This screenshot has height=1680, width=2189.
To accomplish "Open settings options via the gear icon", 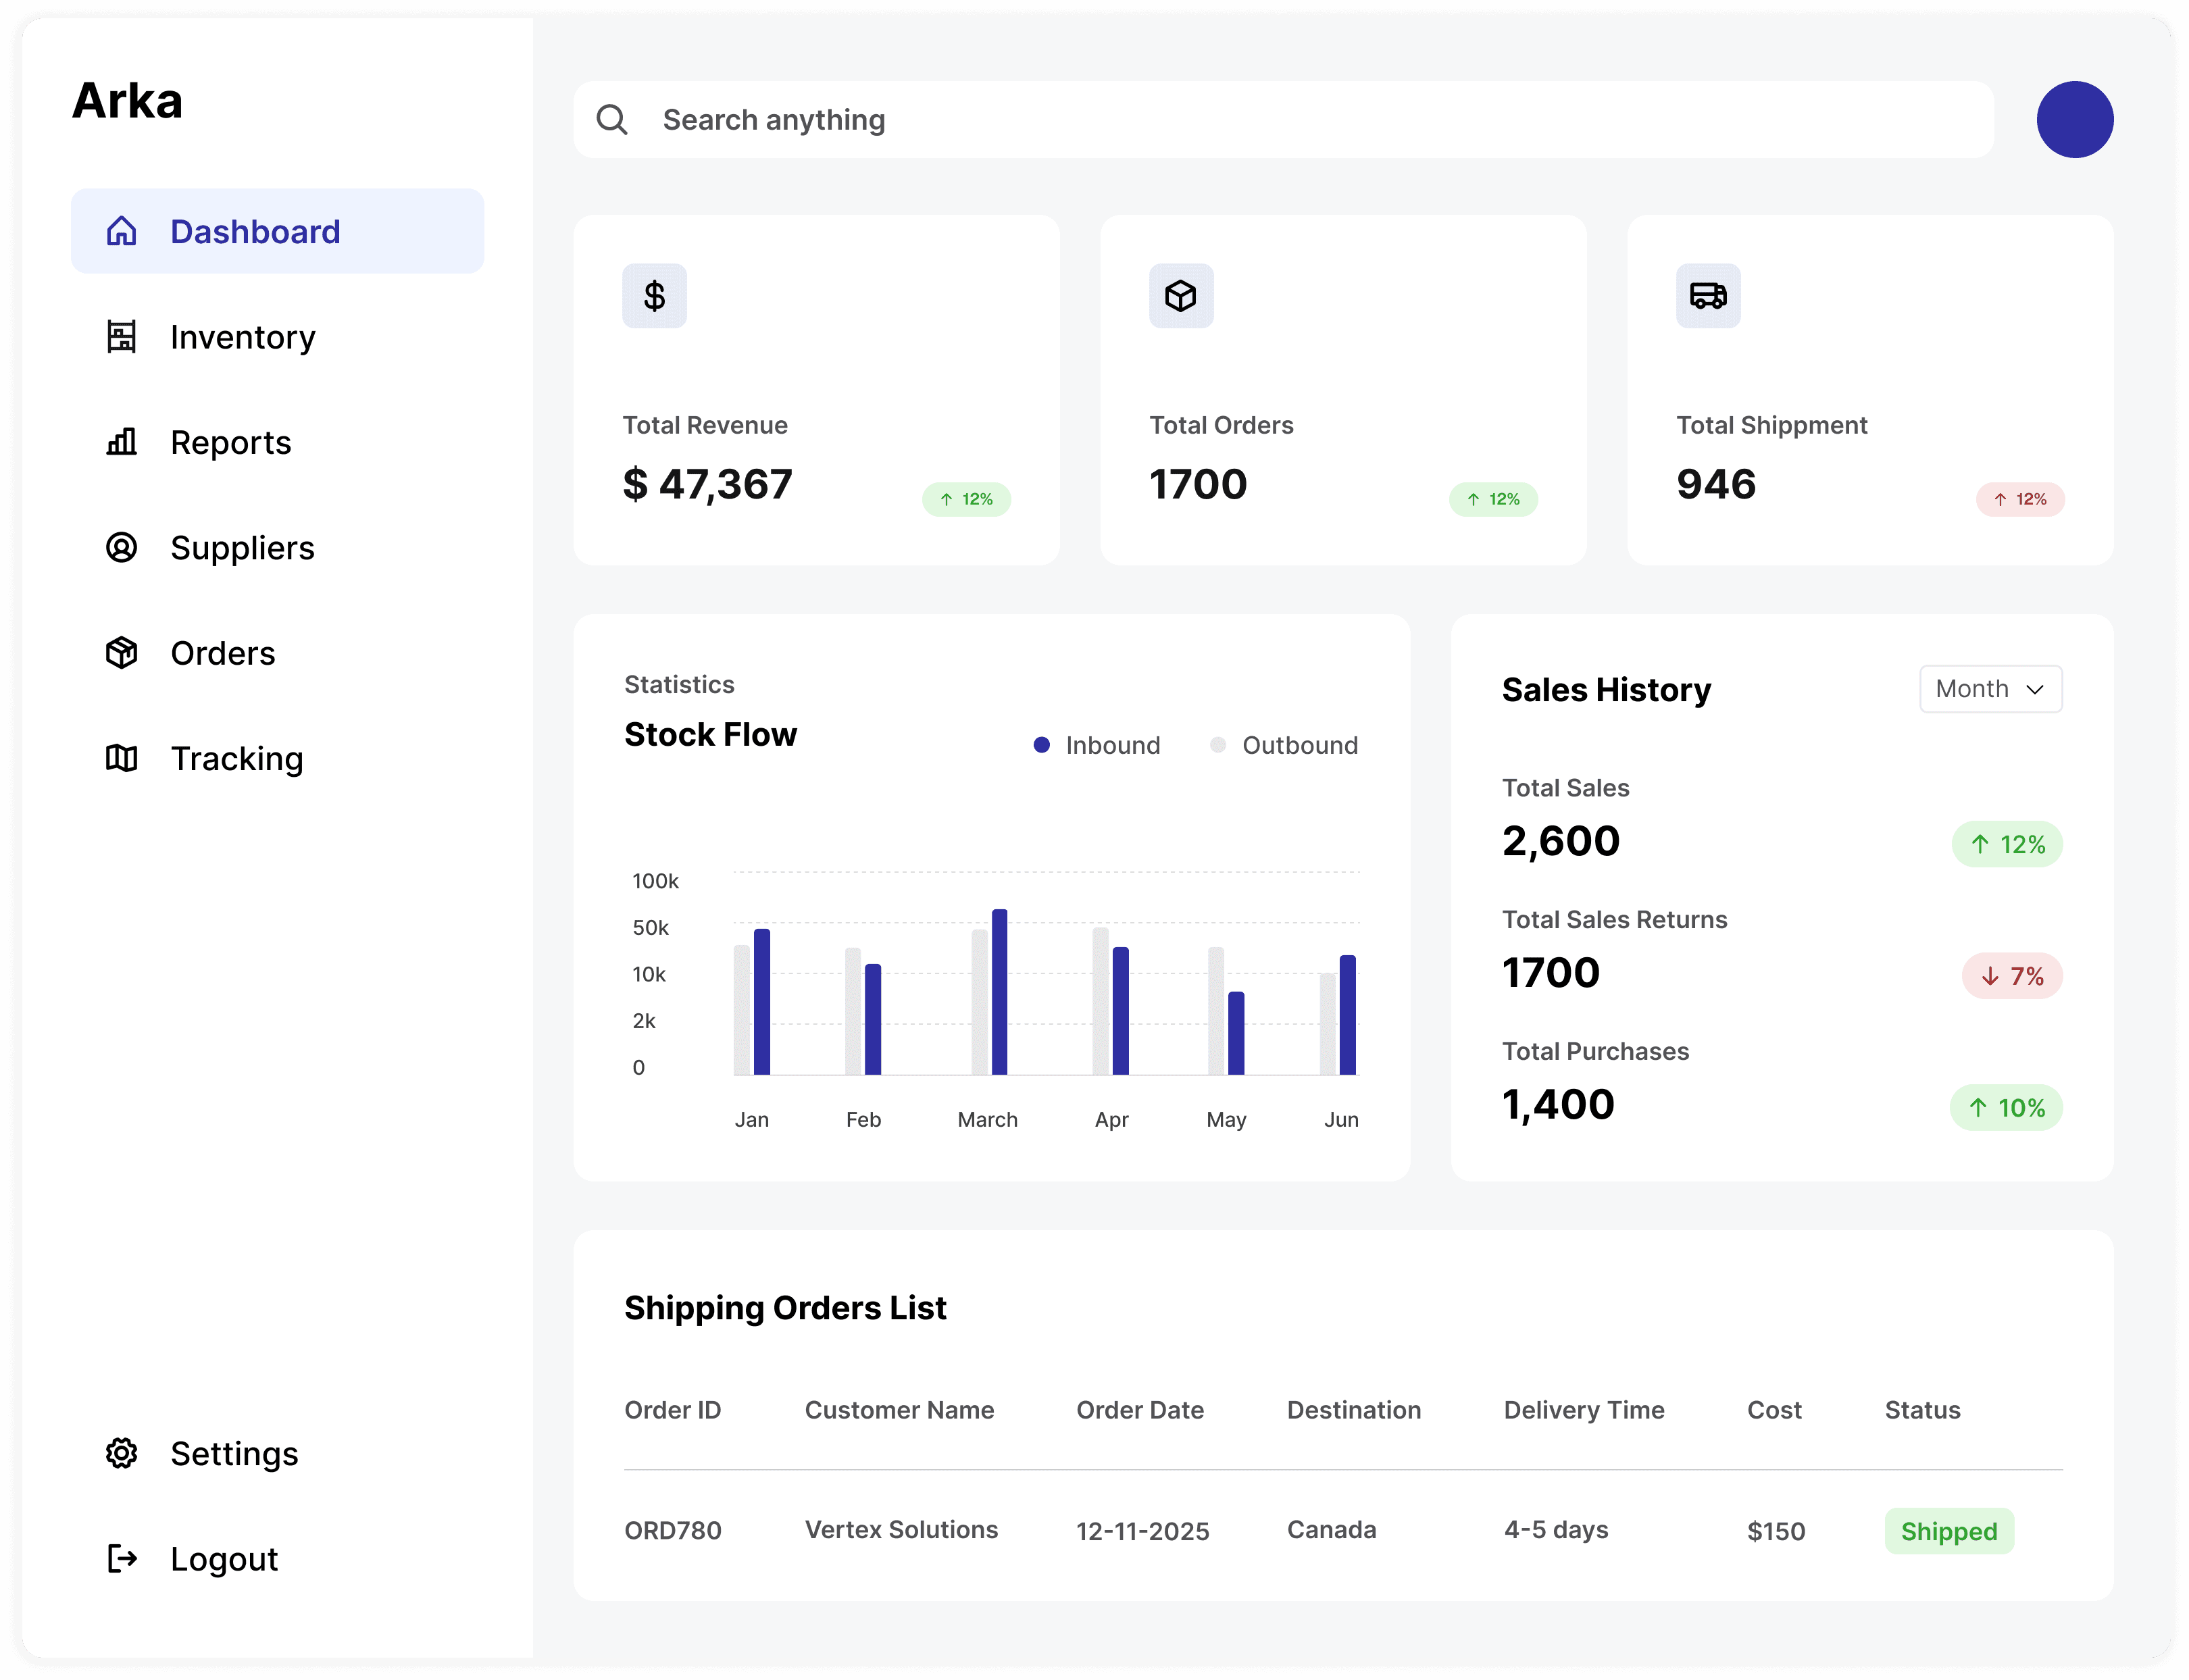I will (x=122, y=1453).
